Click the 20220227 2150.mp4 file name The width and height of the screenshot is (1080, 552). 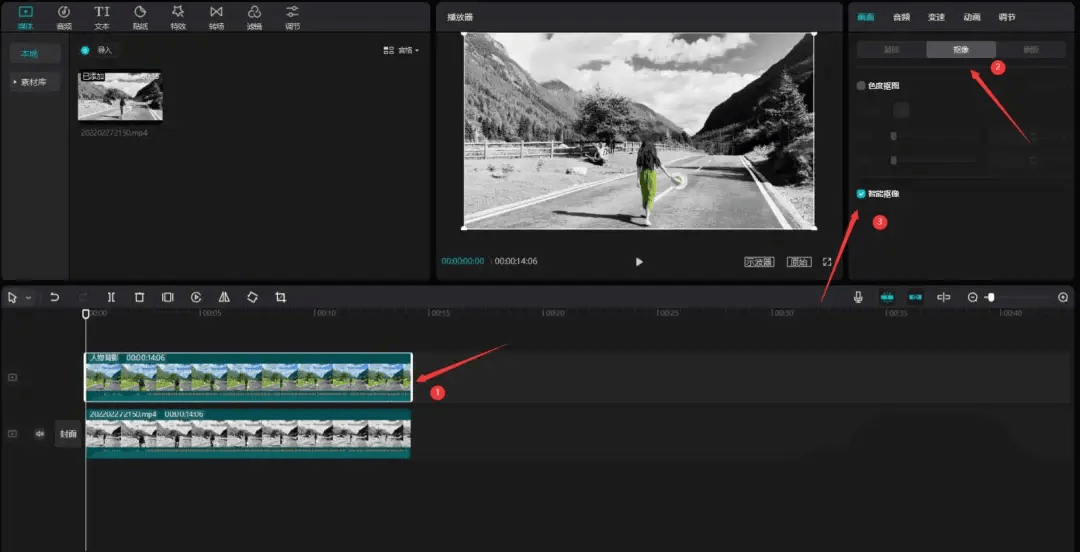[114, 132]
